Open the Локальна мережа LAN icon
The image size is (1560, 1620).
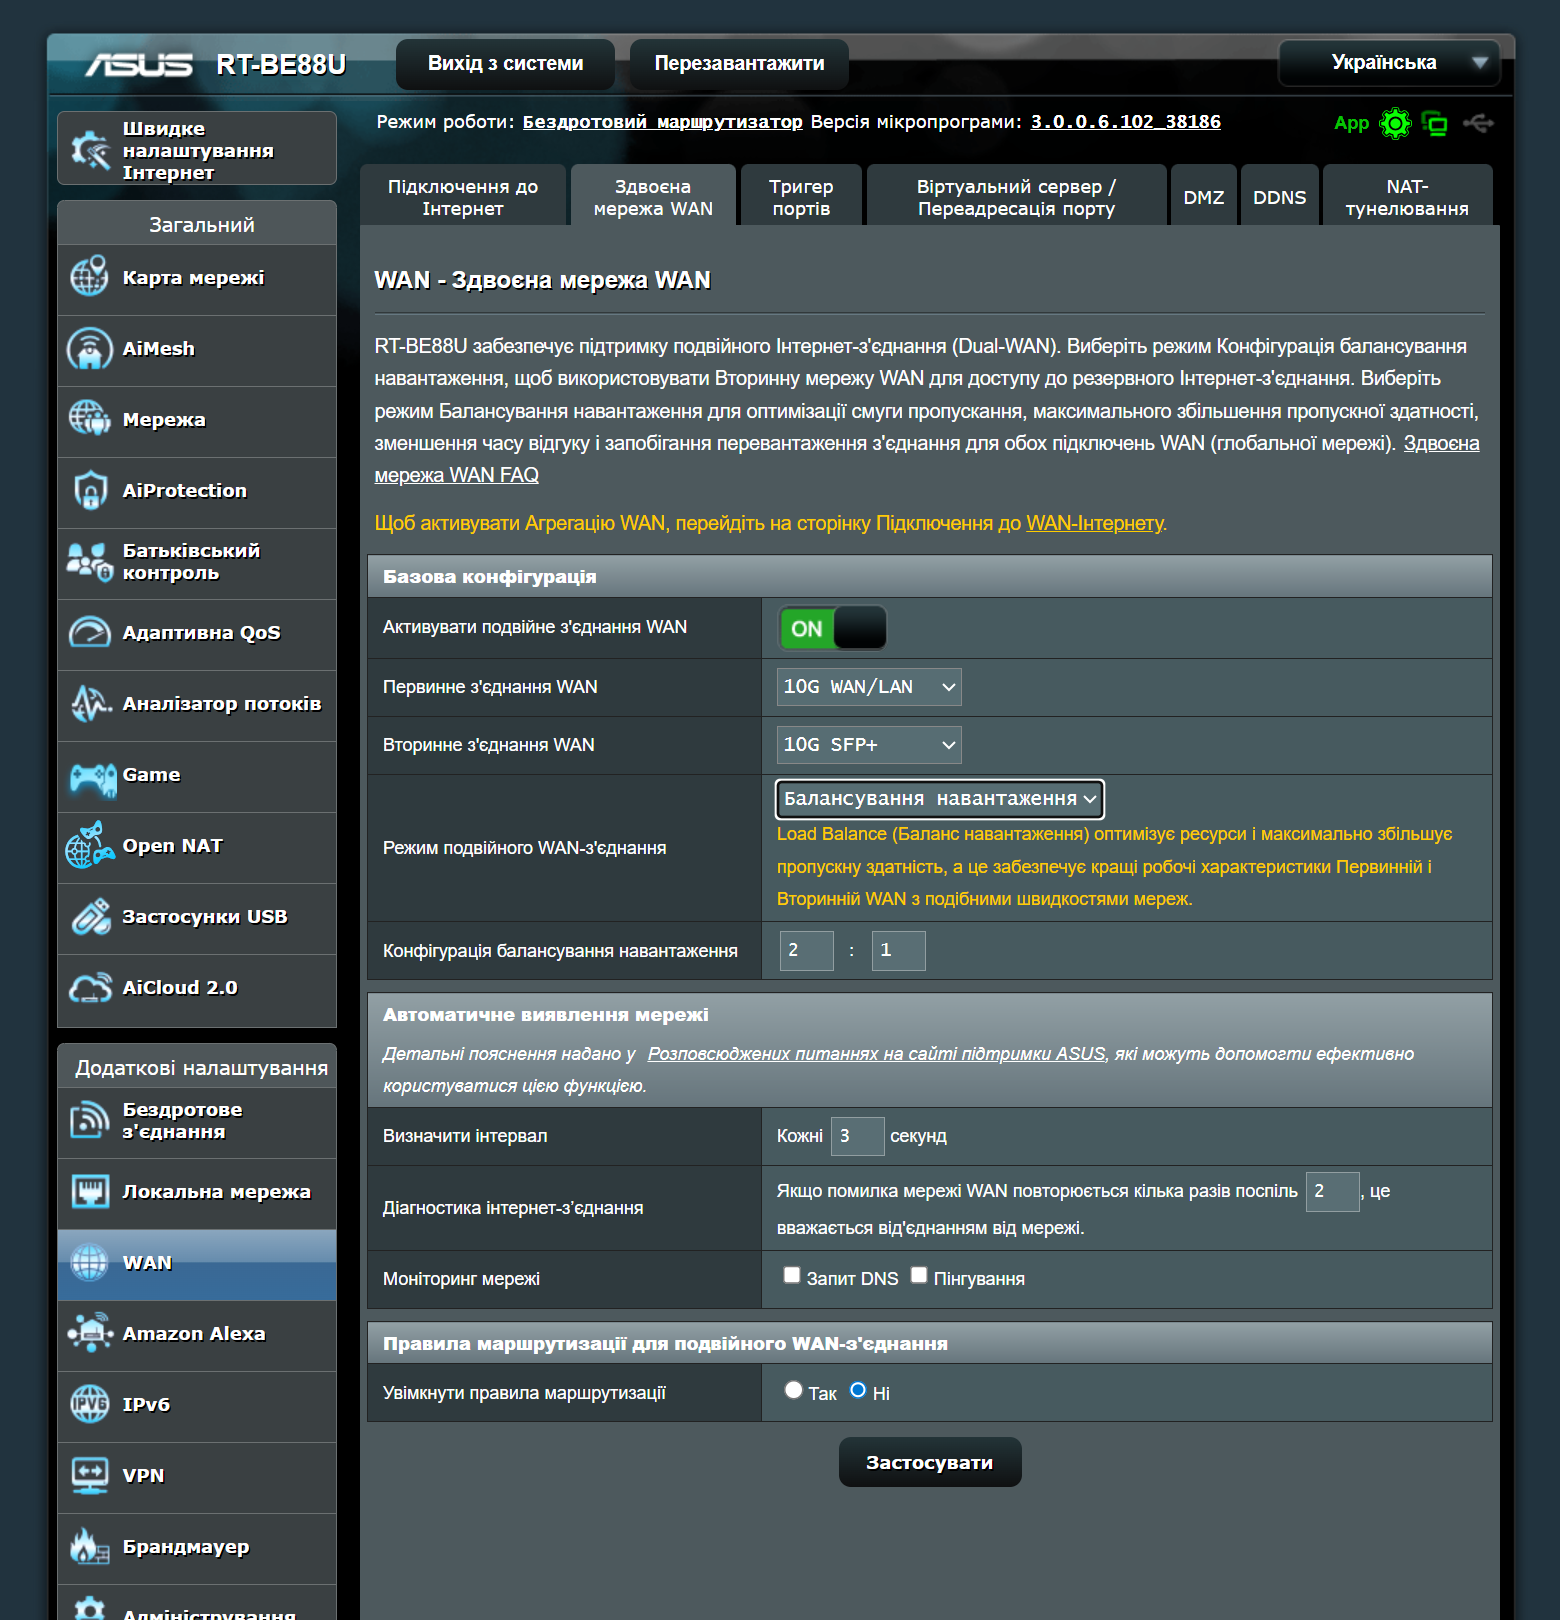[x=90, y=1191]
